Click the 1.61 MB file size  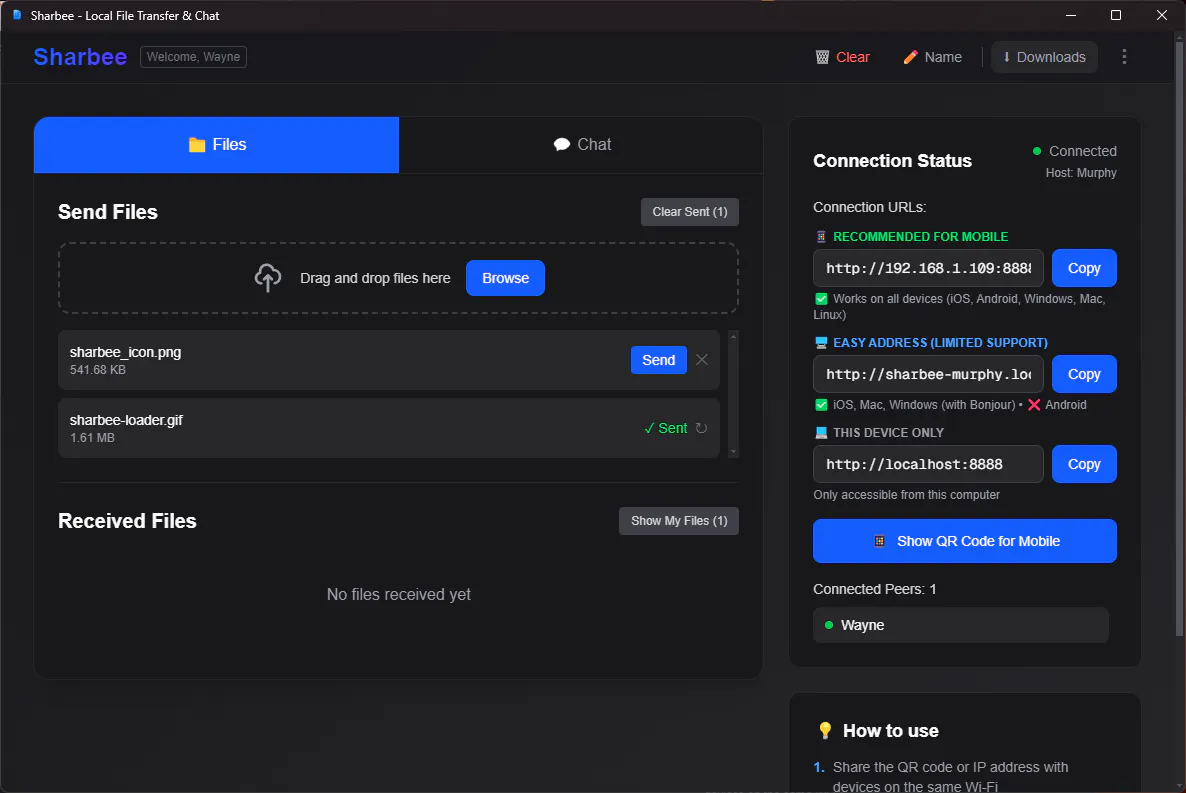coord(92,438)
